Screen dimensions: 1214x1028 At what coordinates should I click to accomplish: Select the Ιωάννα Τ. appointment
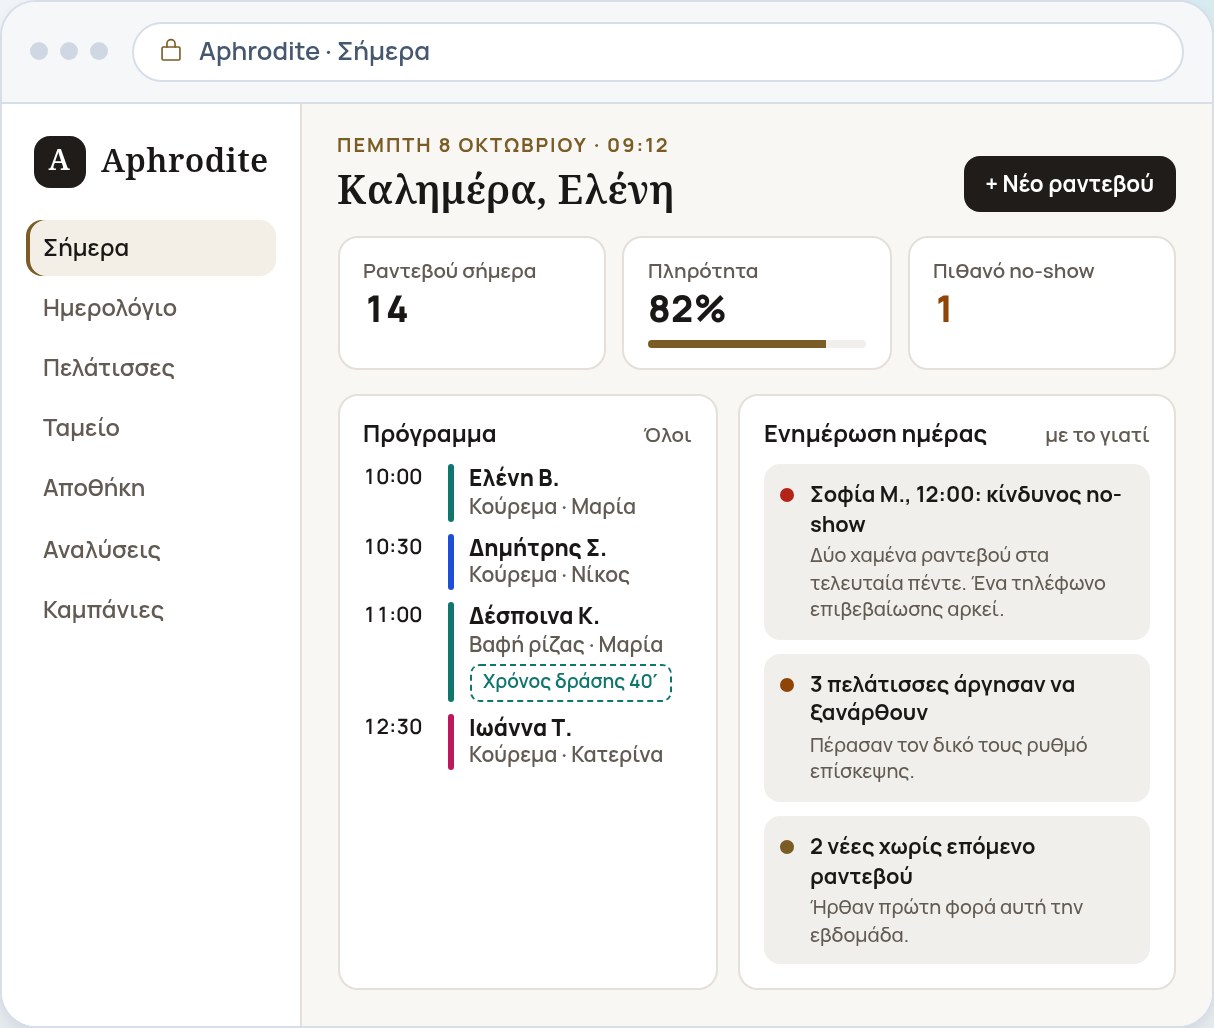(528, 741)
